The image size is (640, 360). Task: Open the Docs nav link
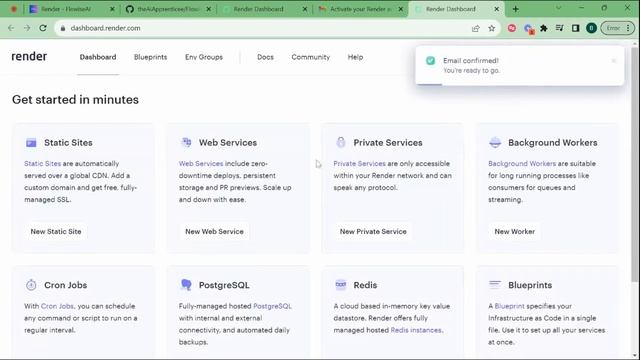pyautogui.click(x=265, y=57)
